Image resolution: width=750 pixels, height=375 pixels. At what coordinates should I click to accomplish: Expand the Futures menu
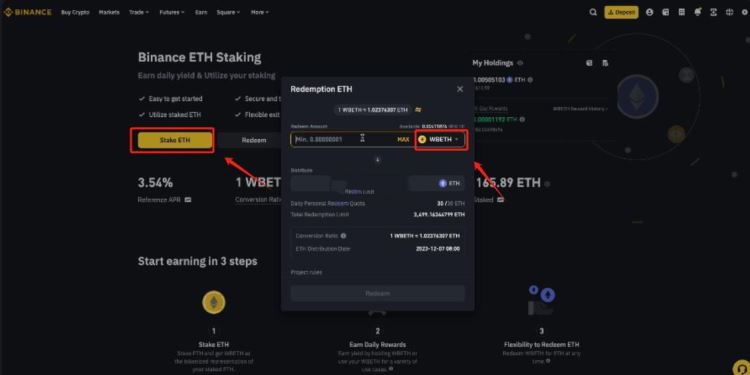(169, 12)
